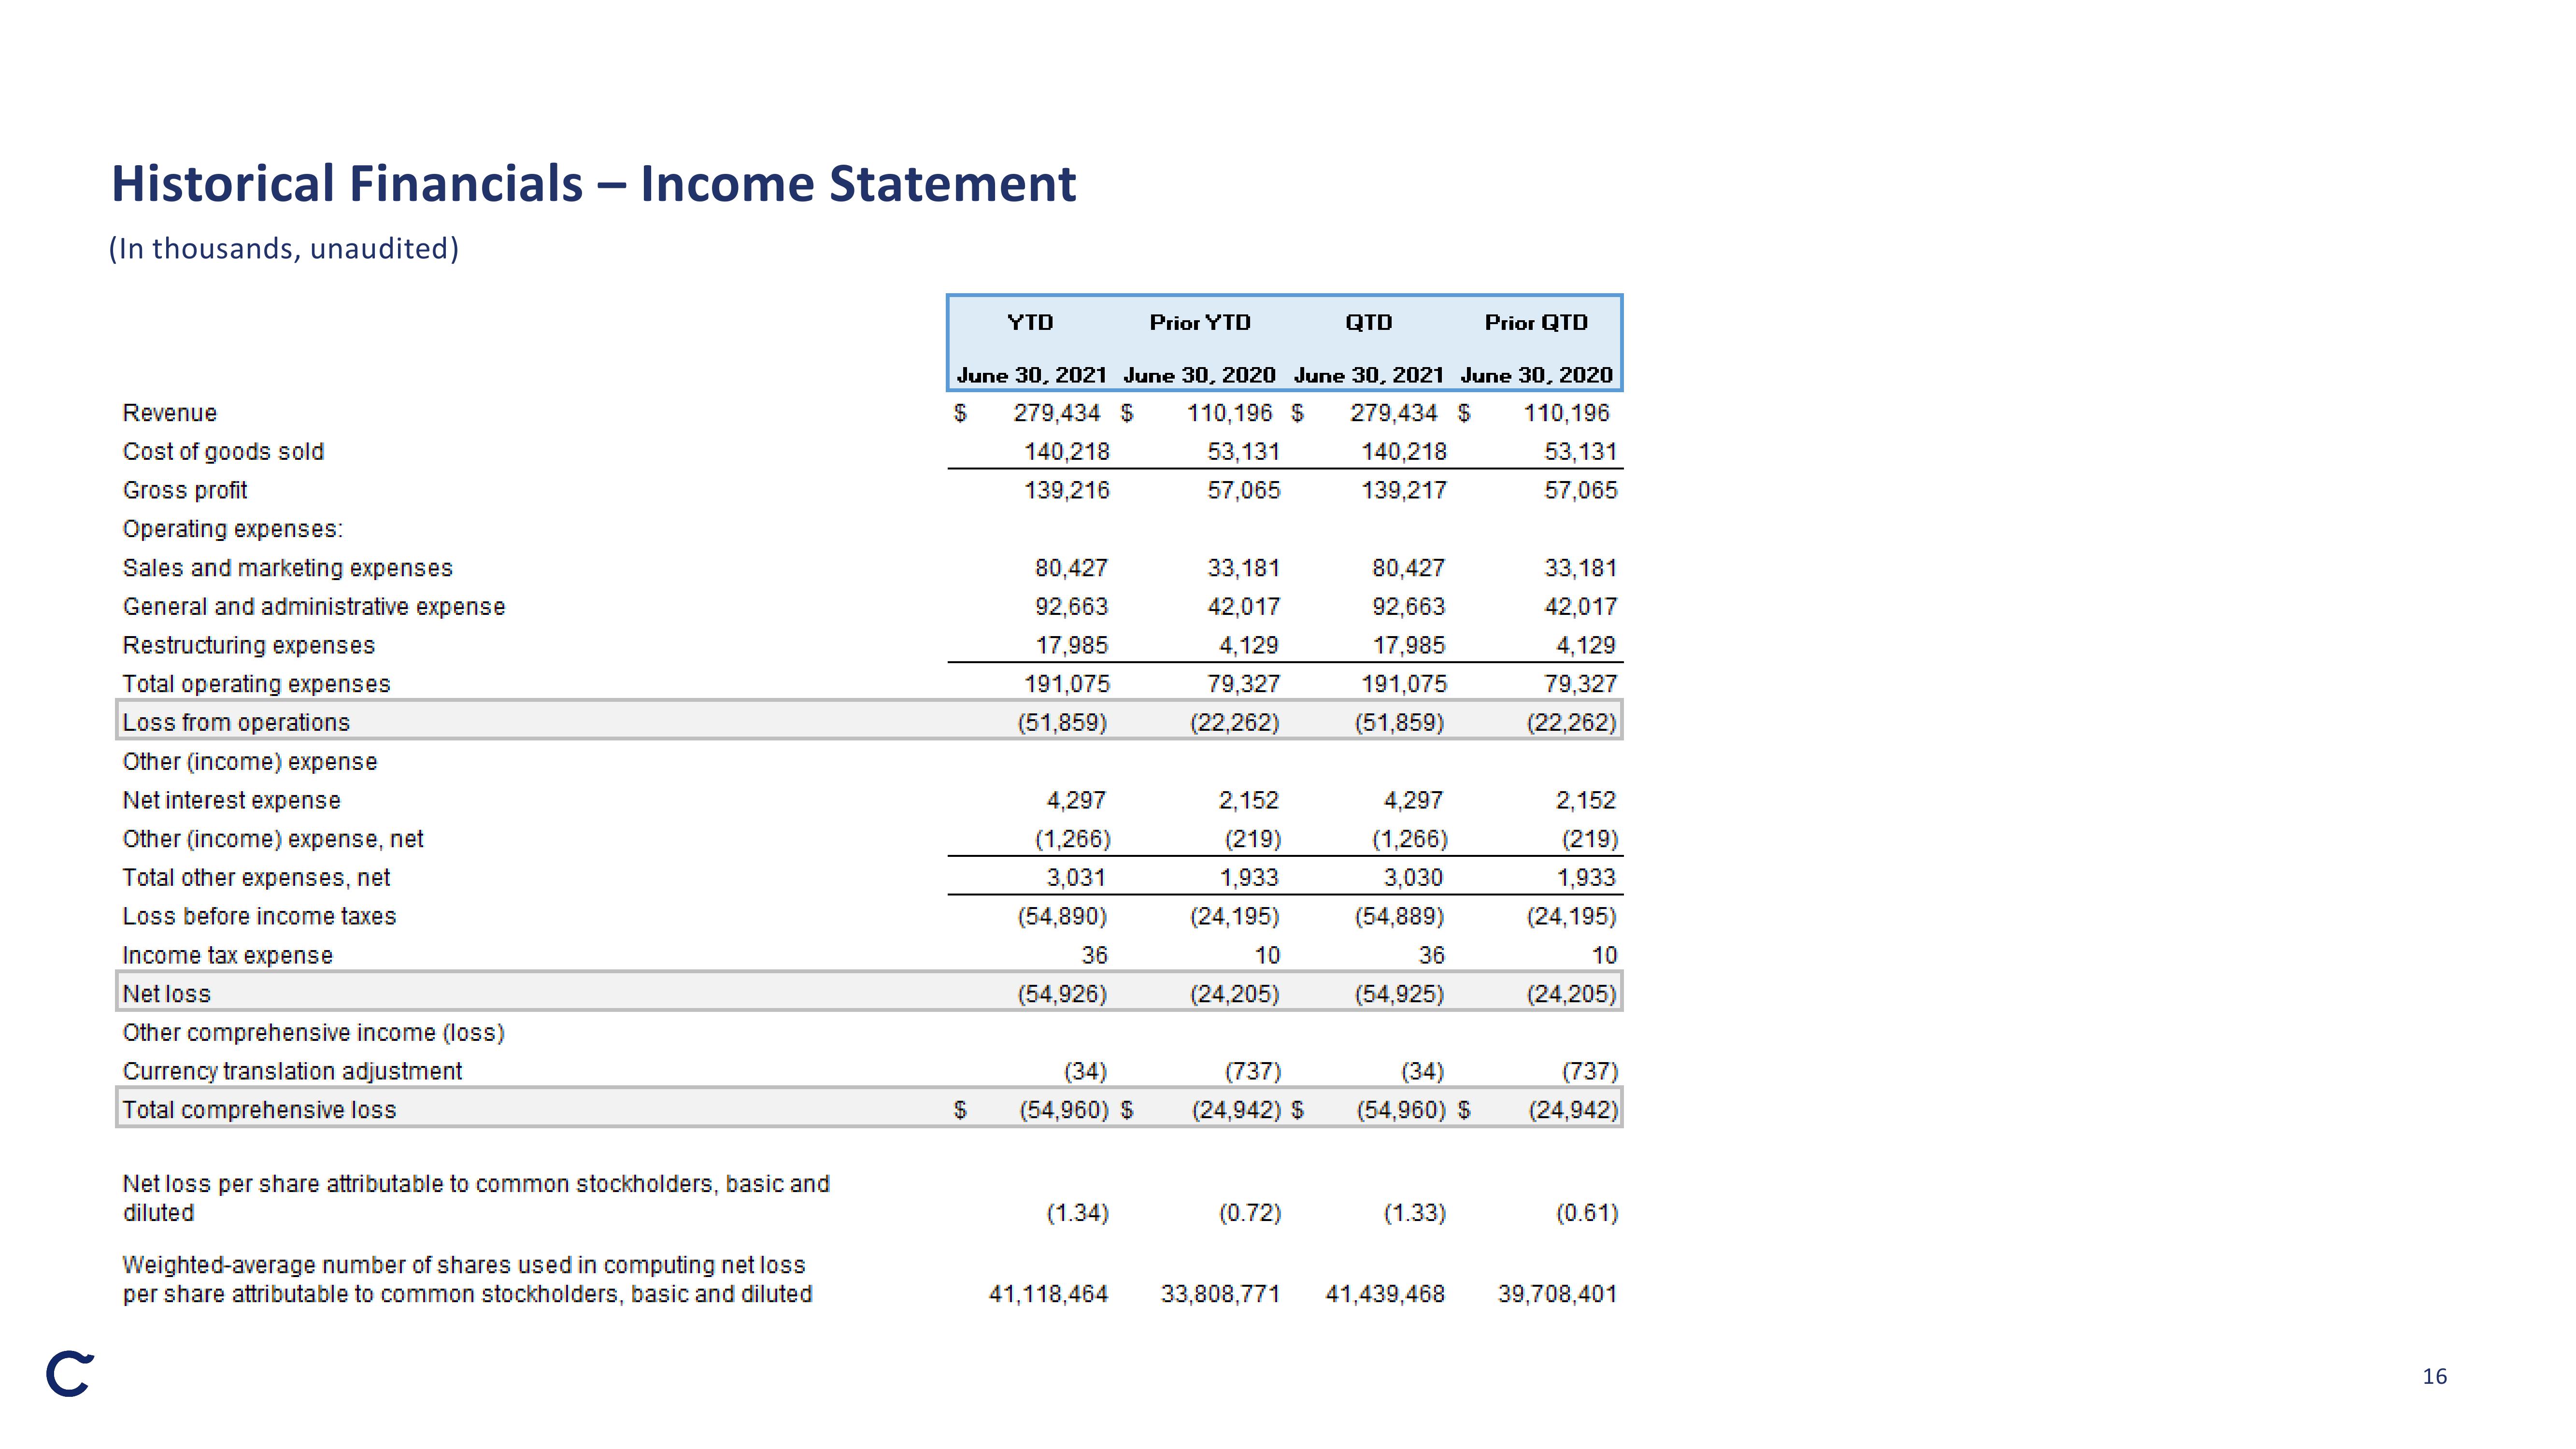Click weighted-average shares 39,708,401
This screenshot has height=1449, width=2576.
(1558, 1294)
